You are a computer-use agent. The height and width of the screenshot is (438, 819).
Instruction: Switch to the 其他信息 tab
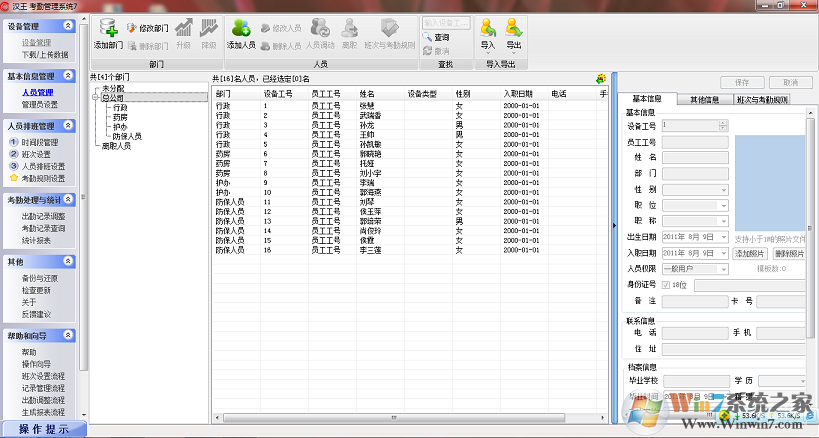(x=705, y=100)
